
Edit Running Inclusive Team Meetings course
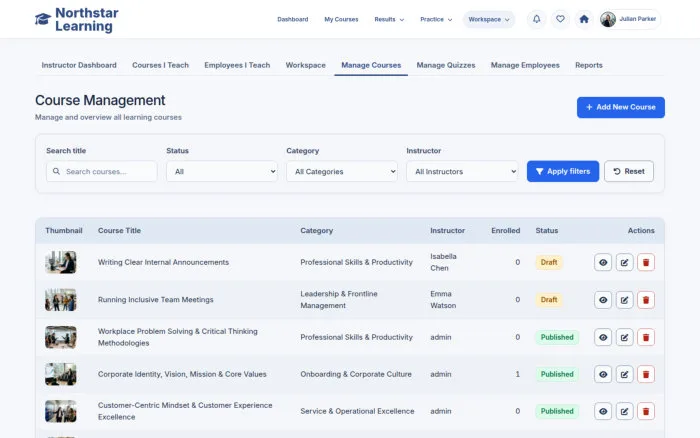625,300
